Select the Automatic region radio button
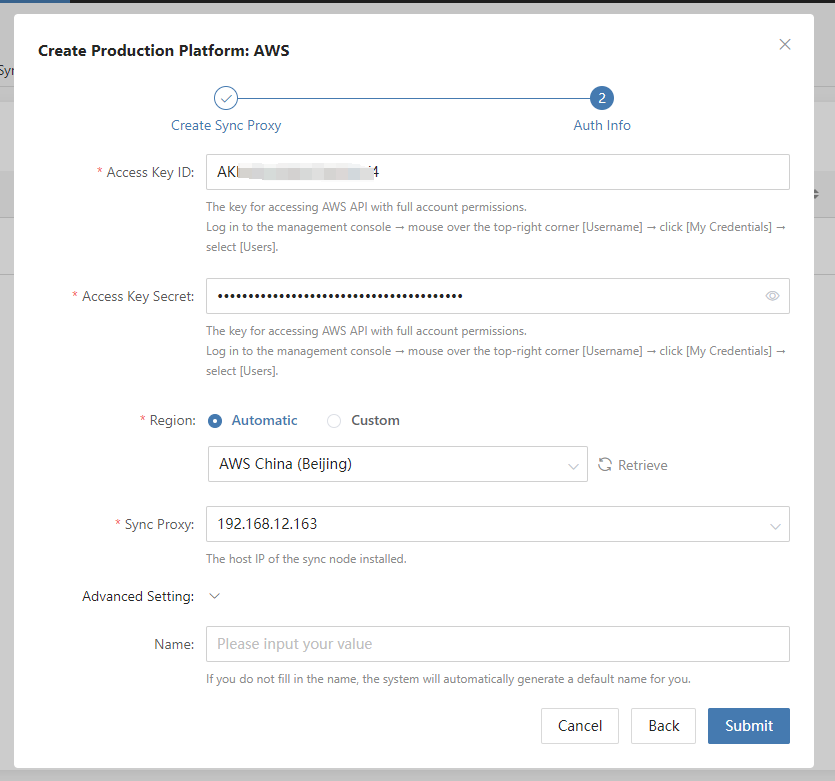This screenshot has width=835, height=781. [215, 421]
